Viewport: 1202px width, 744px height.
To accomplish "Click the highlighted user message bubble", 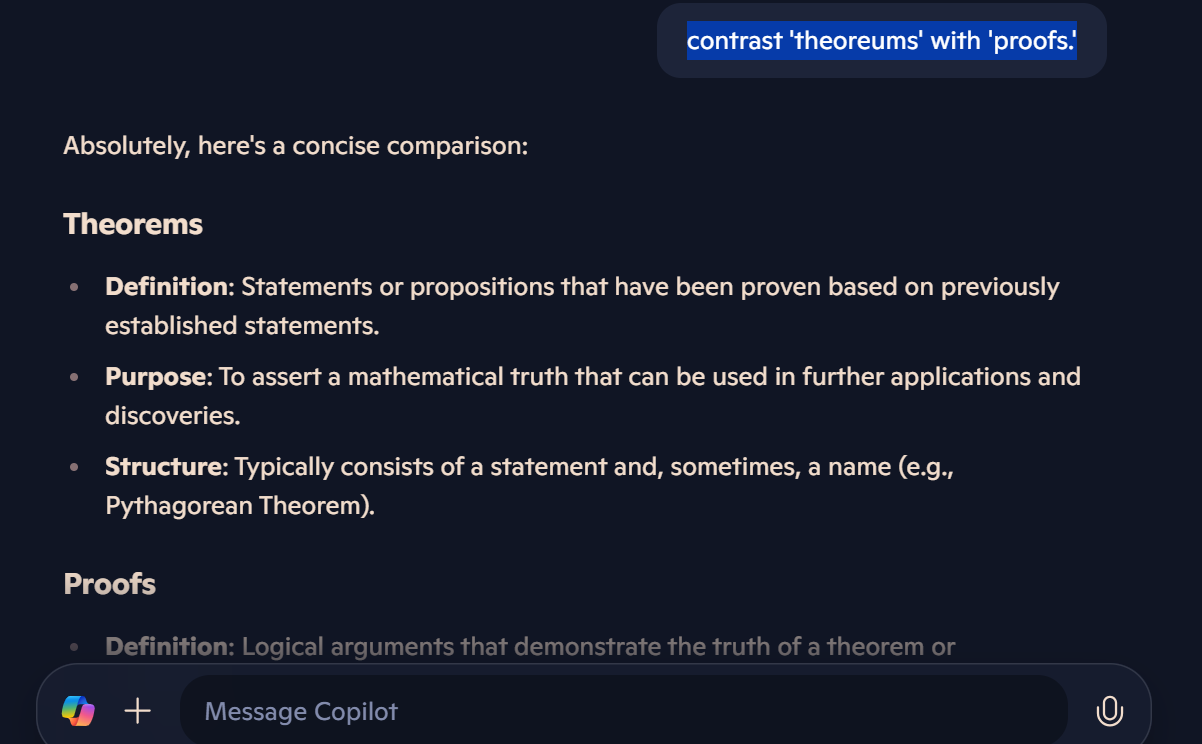I will [x=881, y=41].
